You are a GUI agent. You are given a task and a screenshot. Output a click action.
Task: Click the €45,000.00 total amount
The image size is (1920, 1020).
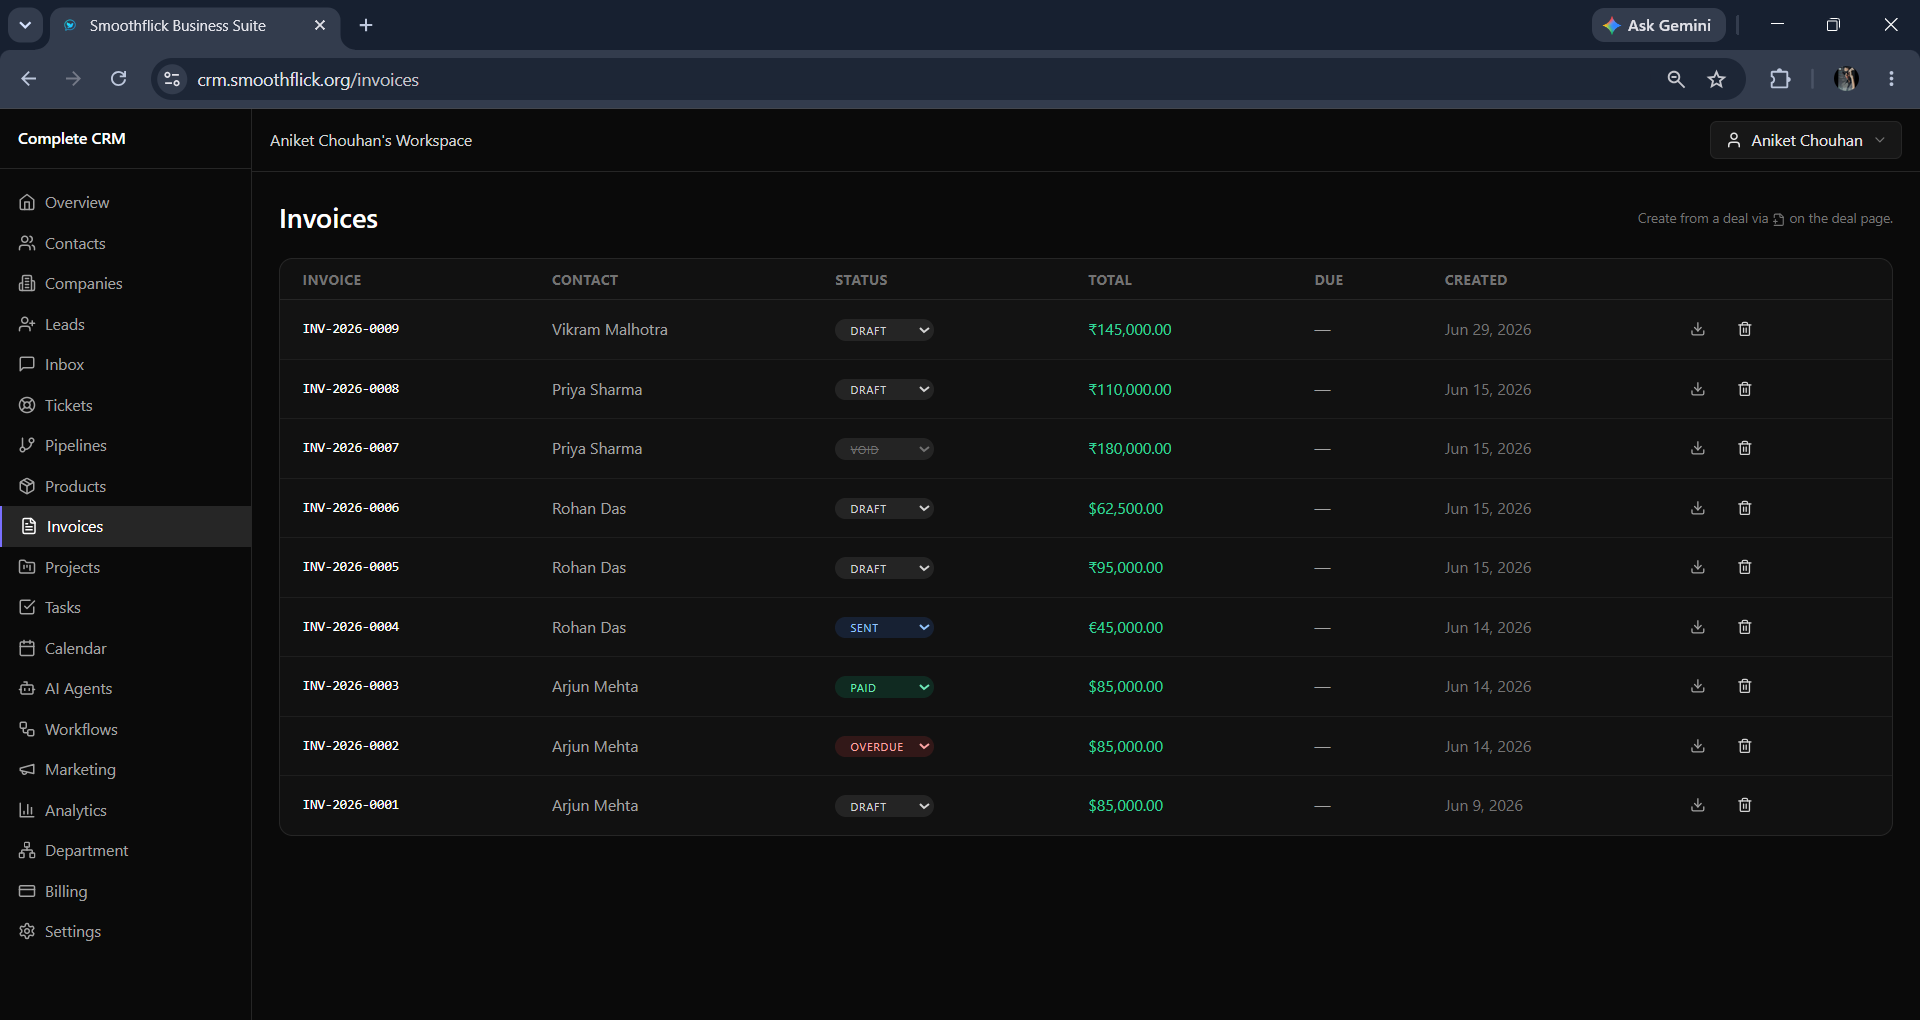point(1126,627)
